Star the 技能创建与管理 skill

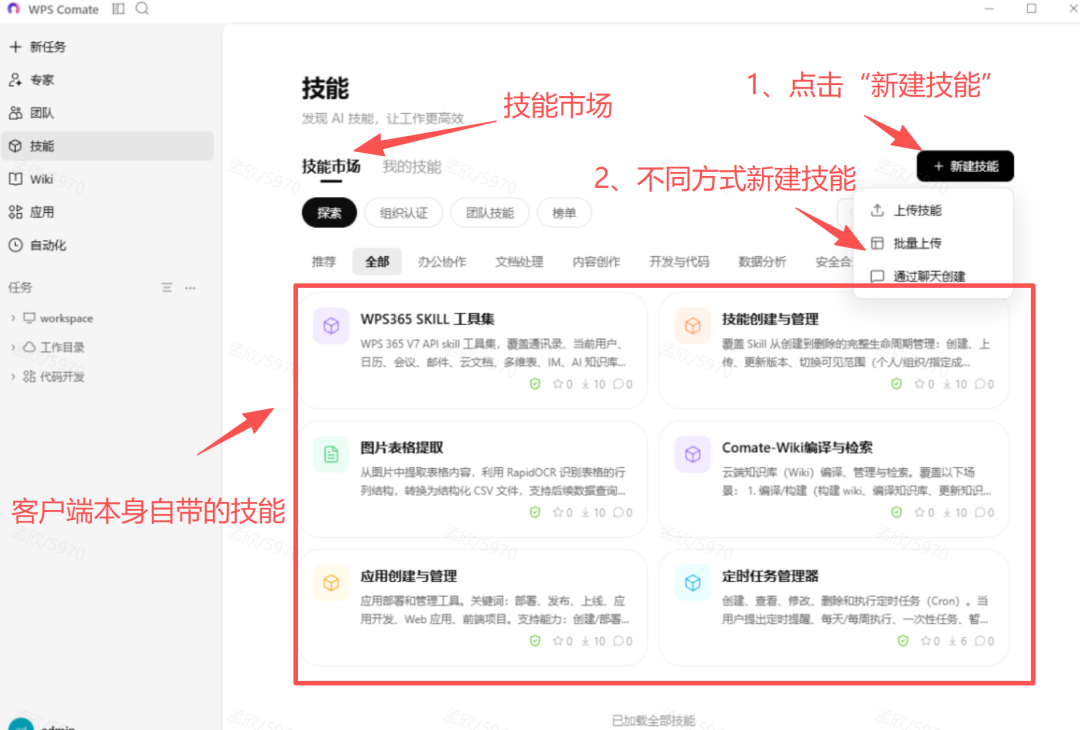tap(920, 384)
